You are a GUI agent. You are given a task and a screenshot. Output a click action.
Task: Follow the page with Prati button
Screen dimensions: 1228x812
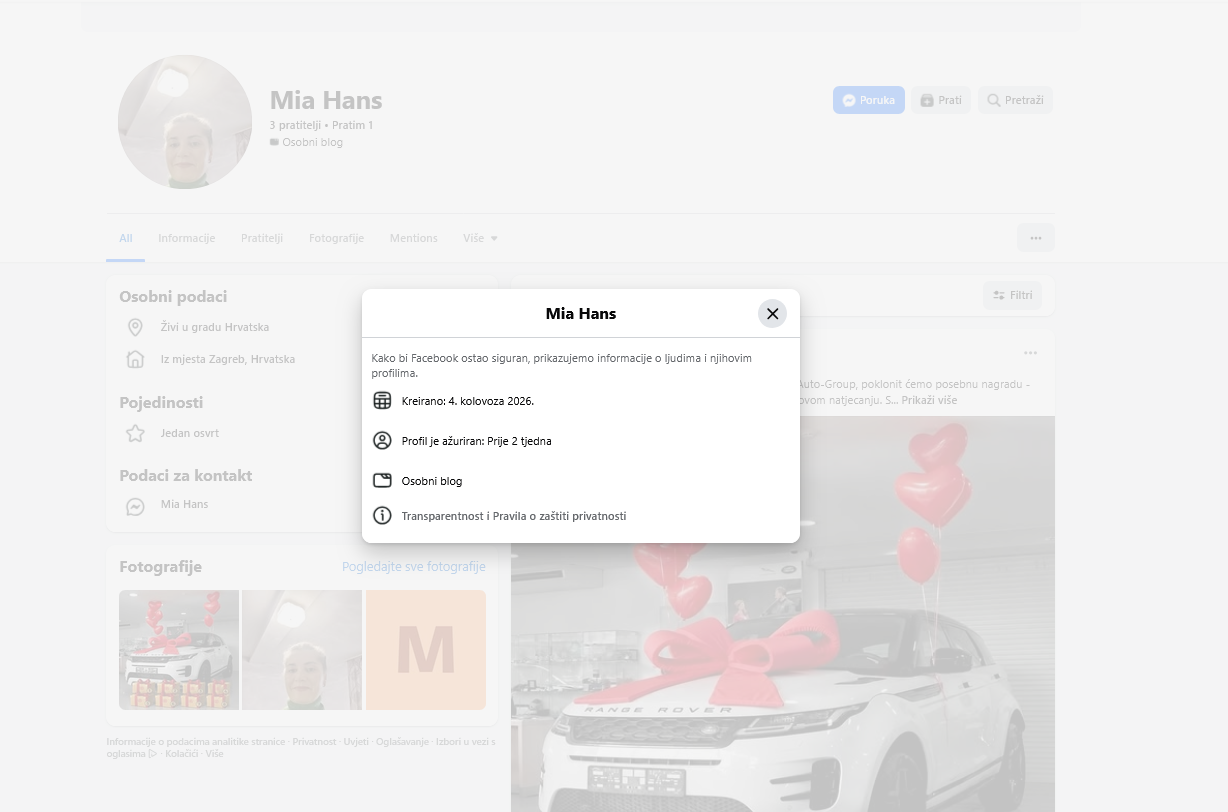pos(940,100)
